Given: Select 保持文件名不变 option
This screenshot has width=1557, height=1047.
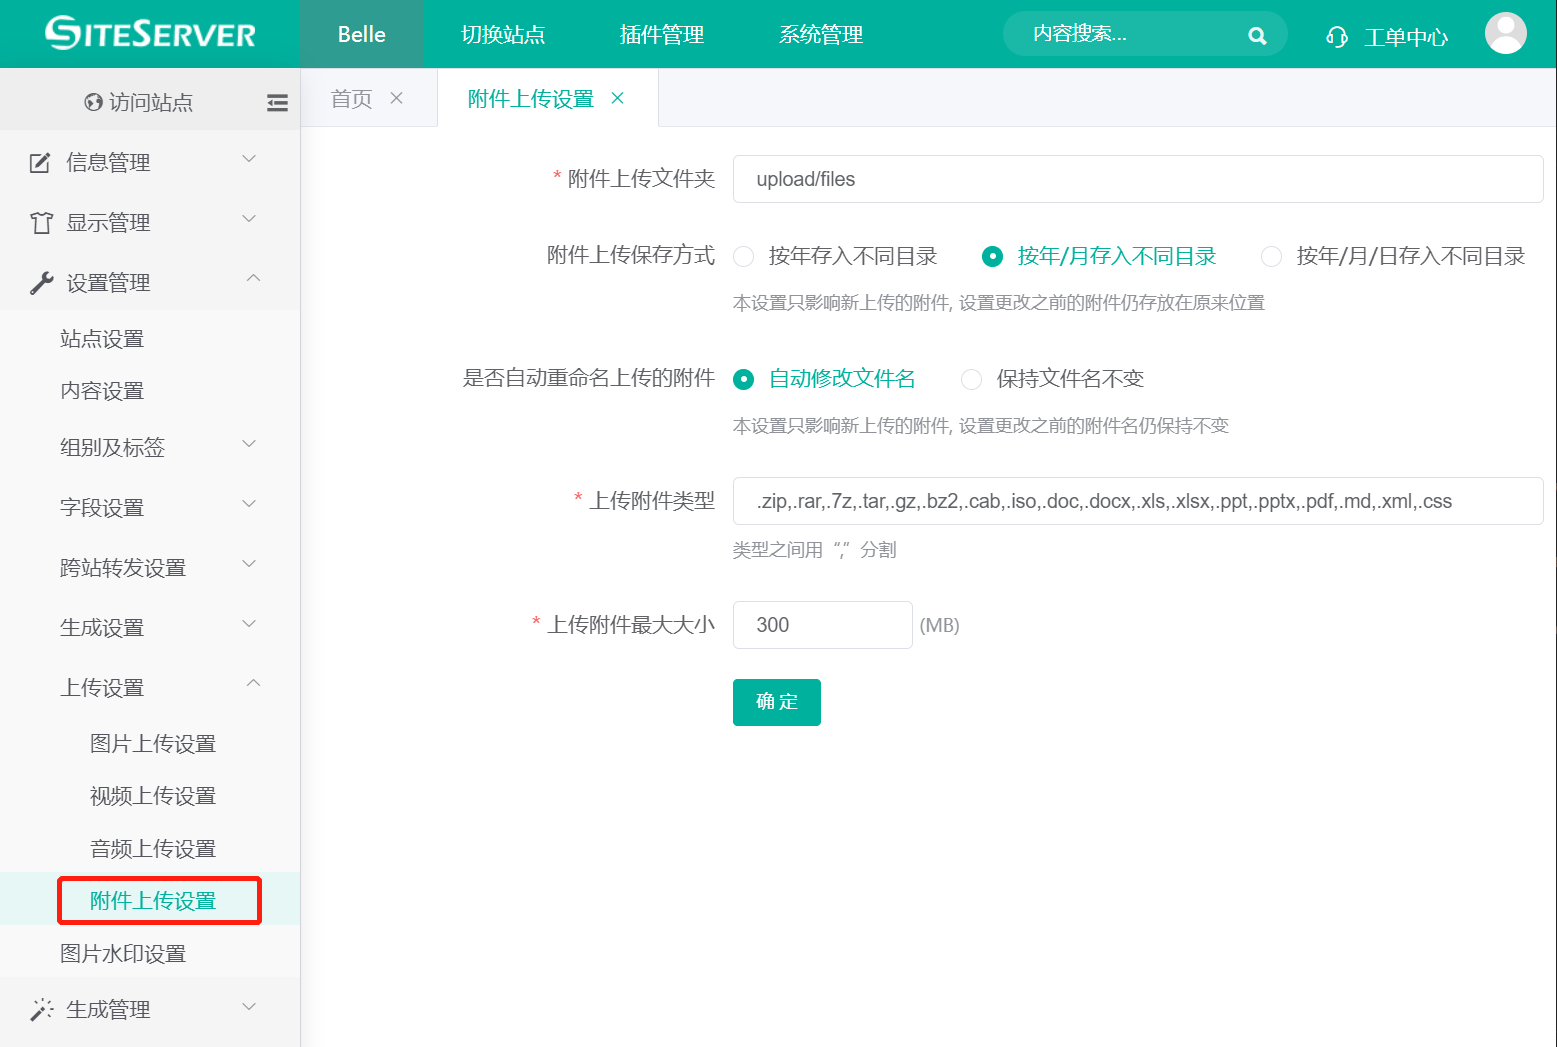Looking at the screenshot, I should point(971,379).
